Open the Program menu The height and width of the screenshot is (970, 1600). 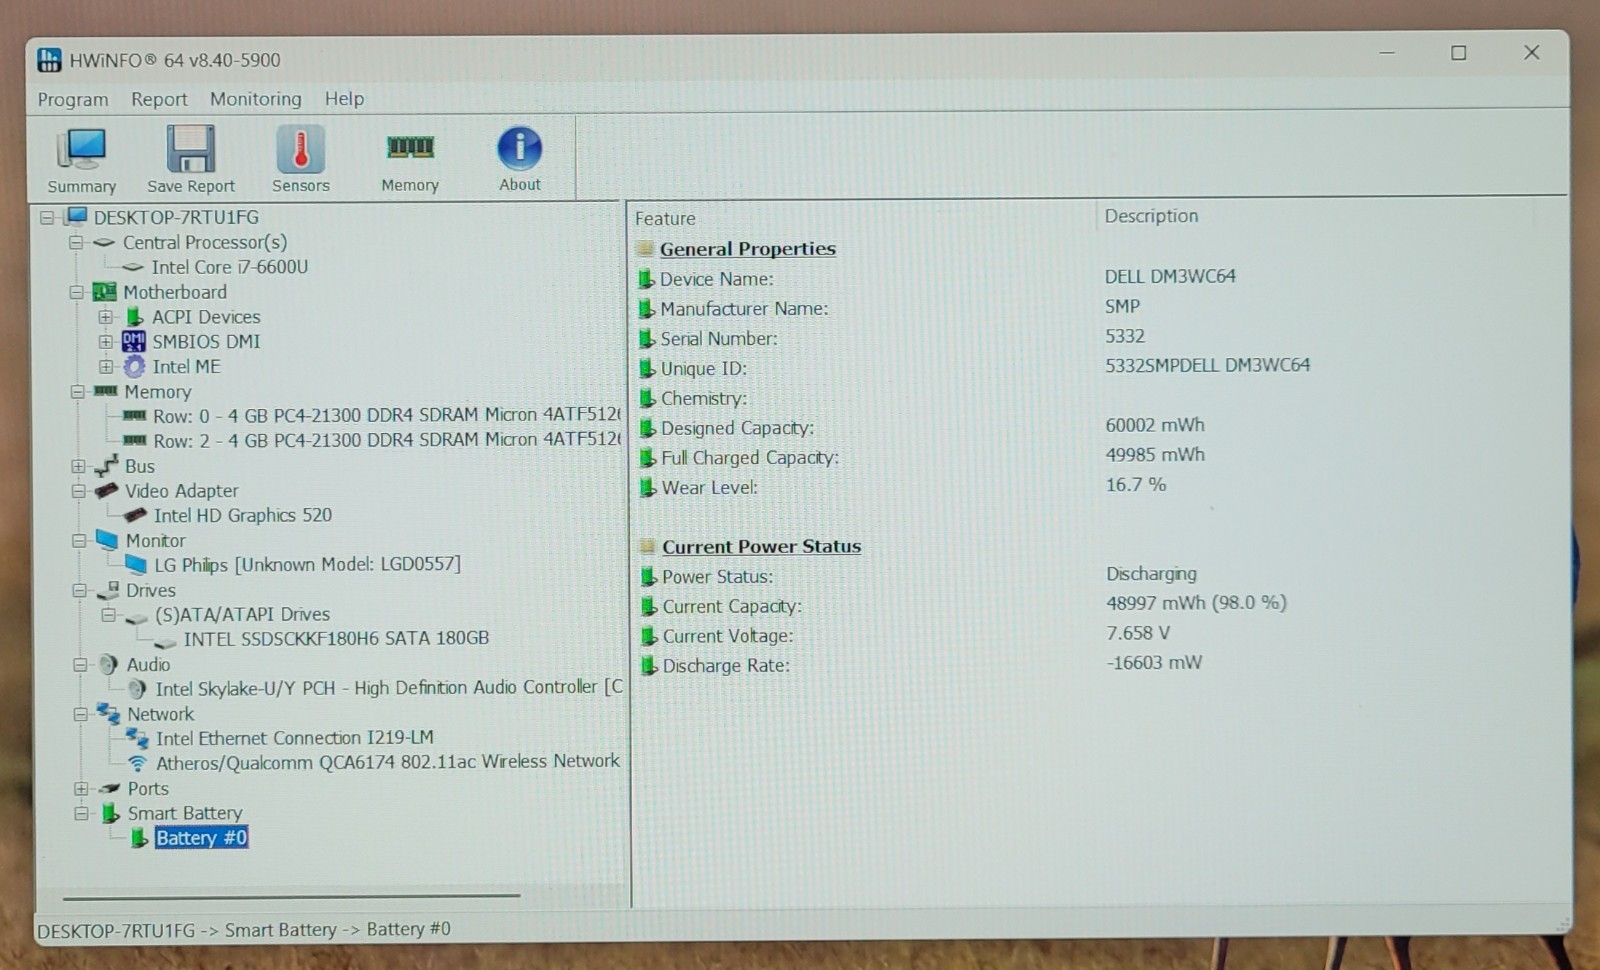click(73, 99)
